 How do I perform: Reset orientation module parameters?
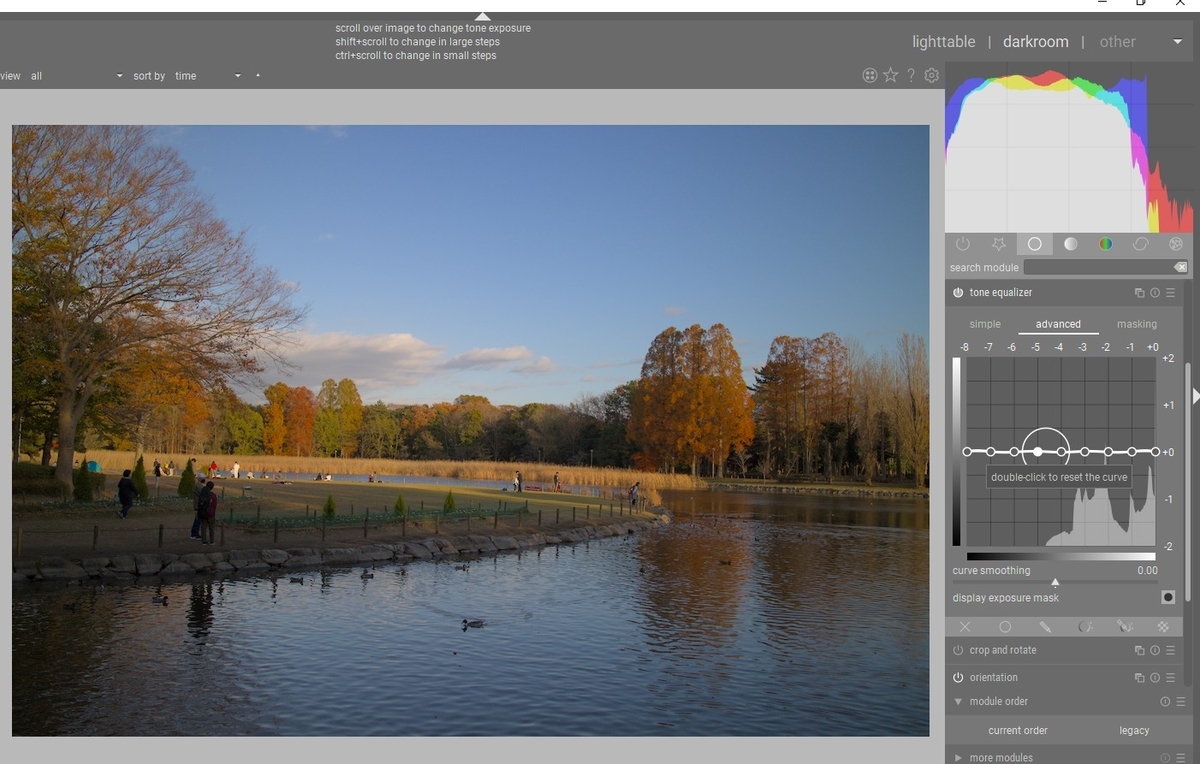(1154, 677)
